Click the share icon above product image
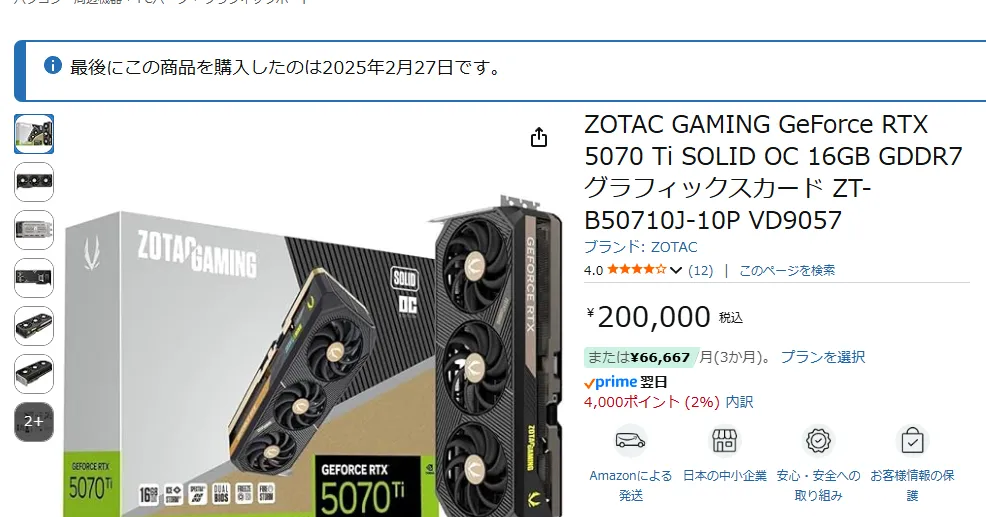 (x=539, y=137)
